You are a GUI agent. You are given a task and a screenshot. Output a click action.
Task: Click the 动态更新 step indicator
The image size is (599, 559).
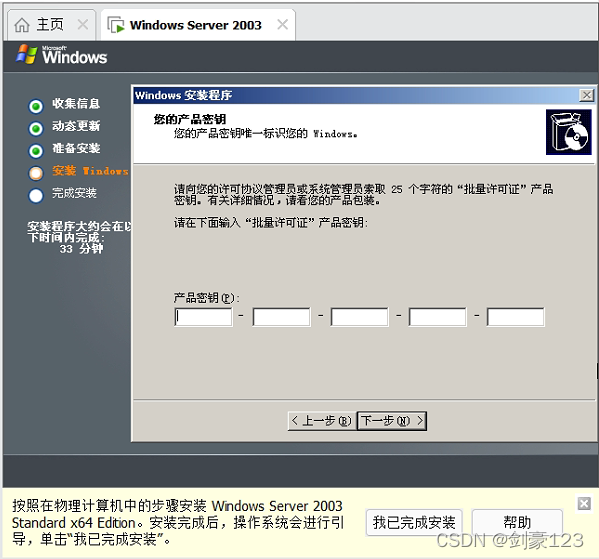tap(36, 128)
